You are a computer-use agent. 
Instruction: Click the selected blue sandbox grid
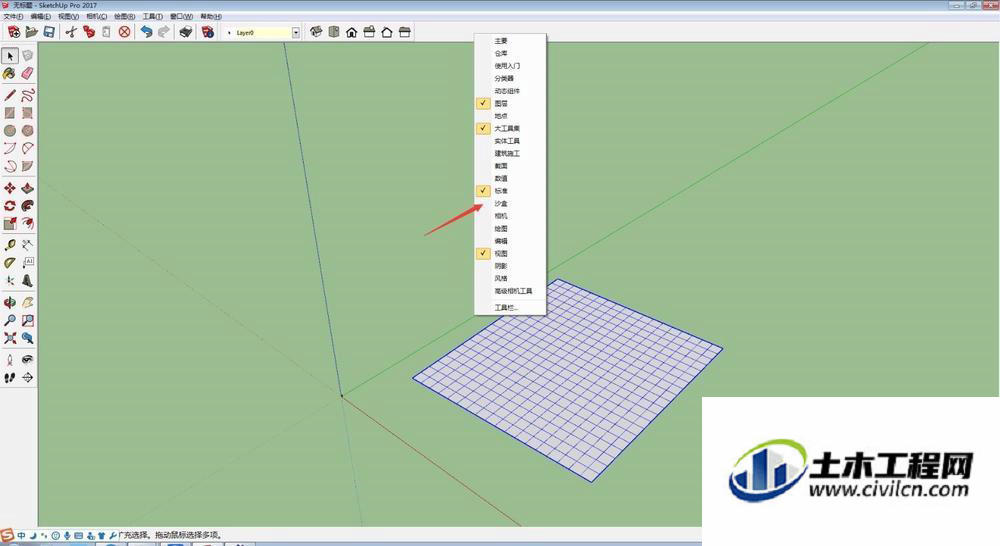click(568, 379)
